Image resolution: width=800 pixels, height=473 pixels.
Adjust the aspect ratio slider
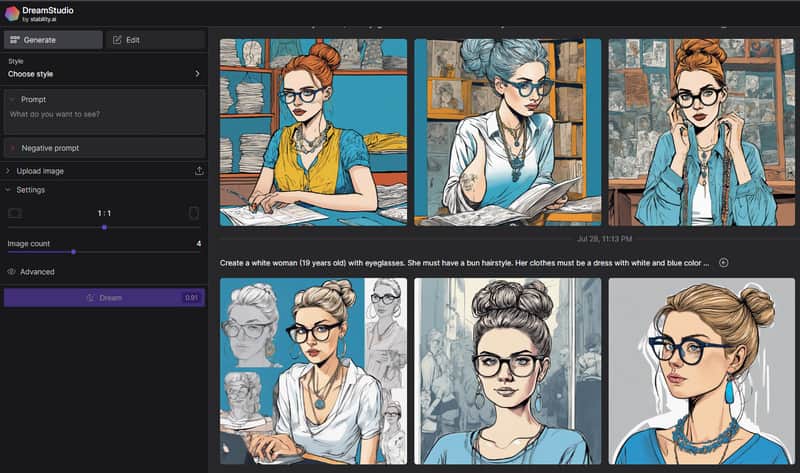coord(104,227)
